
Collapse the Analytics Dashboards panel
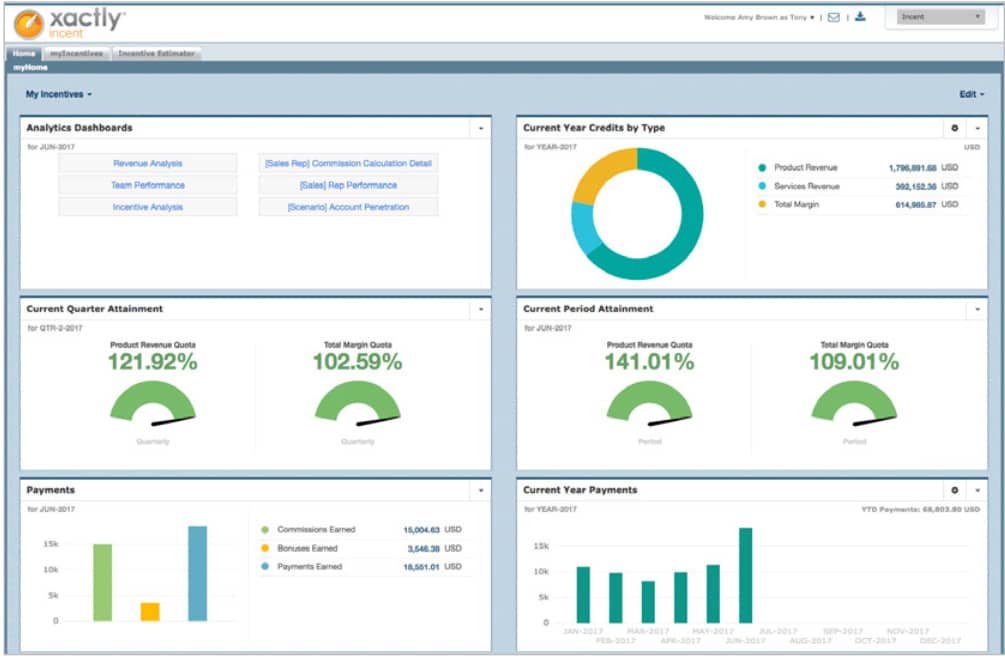[481, 127]
